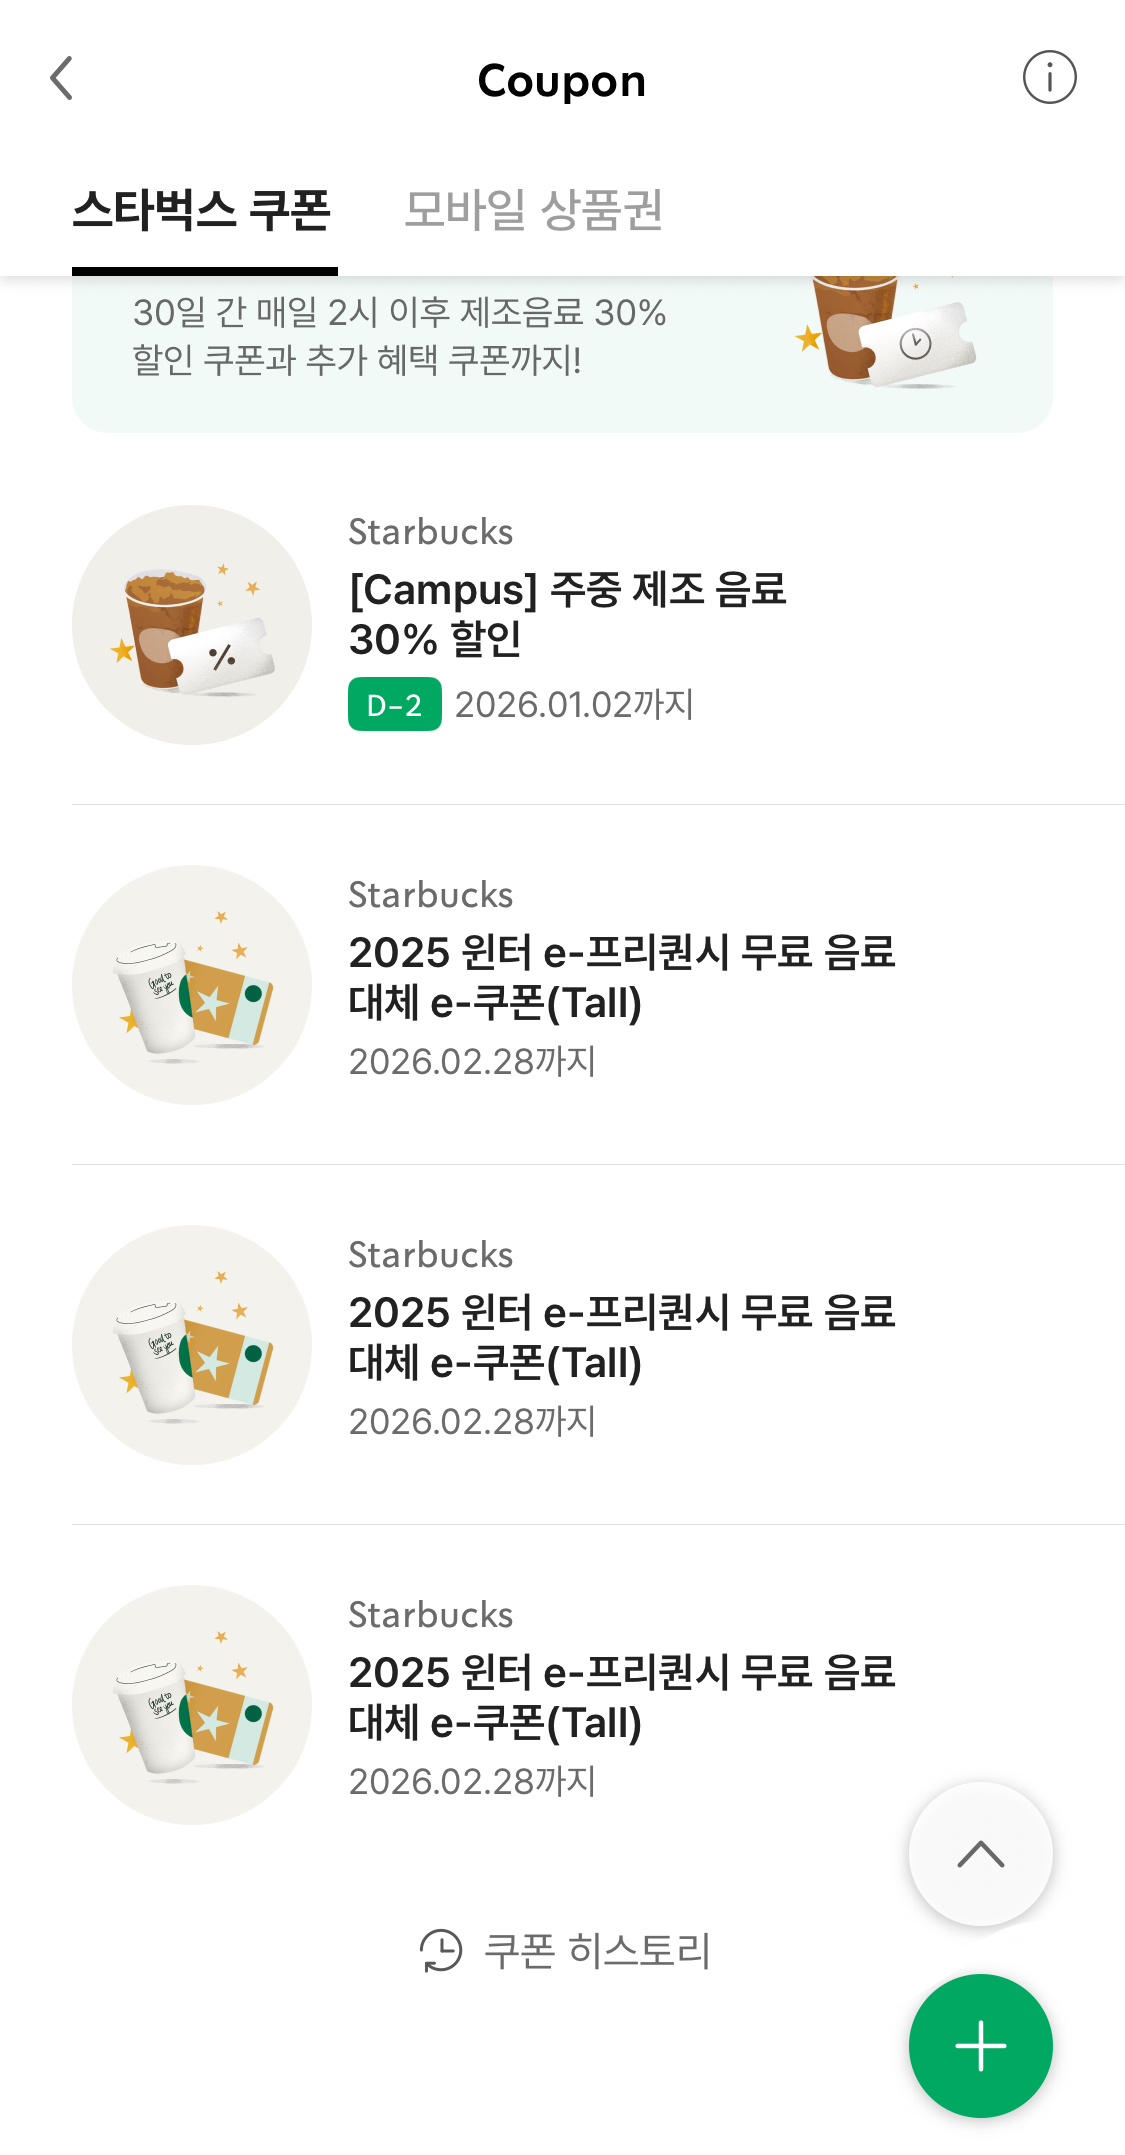Select the 스타벅스 쿠폰 tab

click(x=203, y=210)
